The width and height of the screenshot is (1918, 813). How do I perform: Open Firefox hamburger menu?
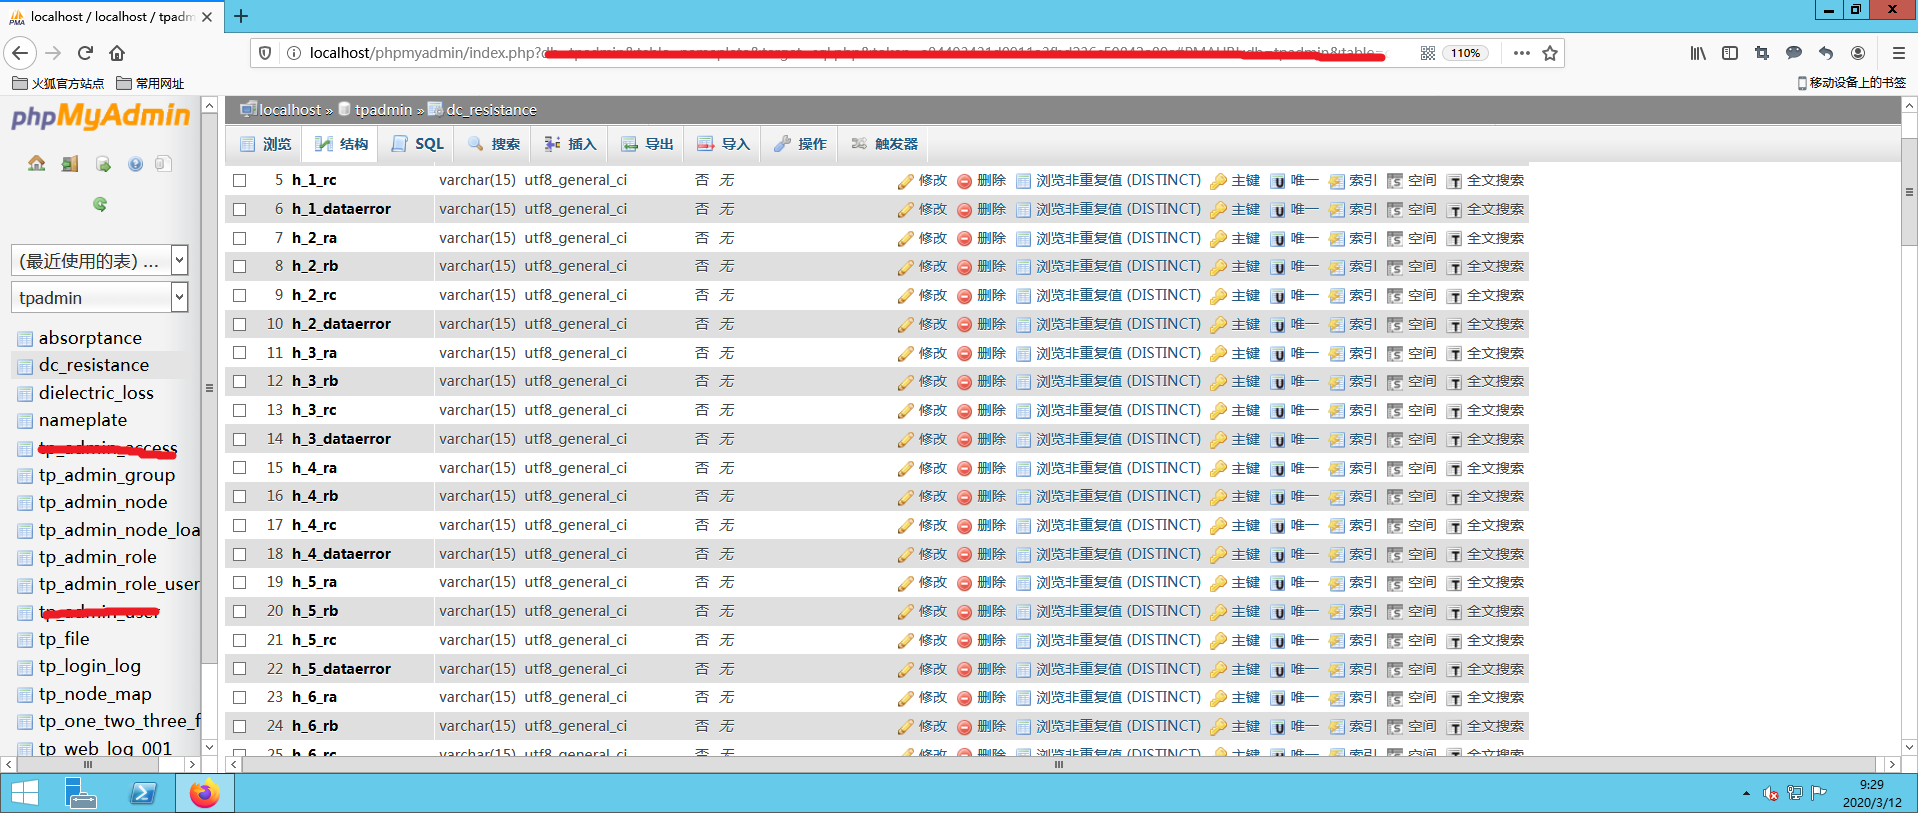(x=1898, y=53)
